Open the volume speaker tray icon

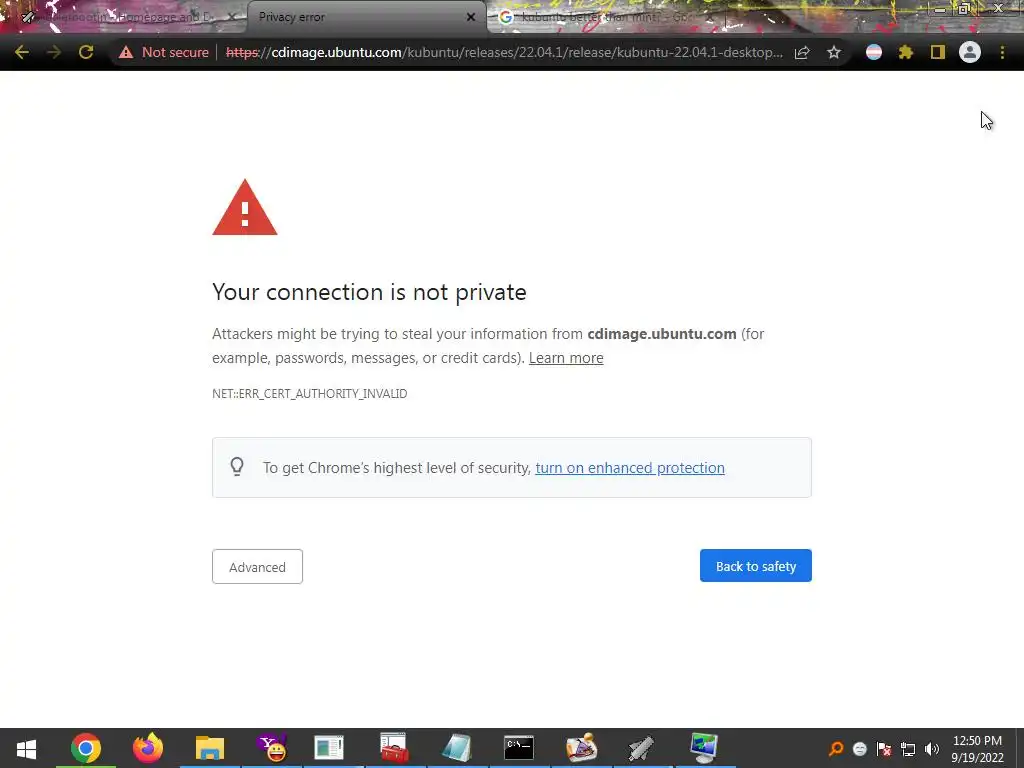coord(932,749)
